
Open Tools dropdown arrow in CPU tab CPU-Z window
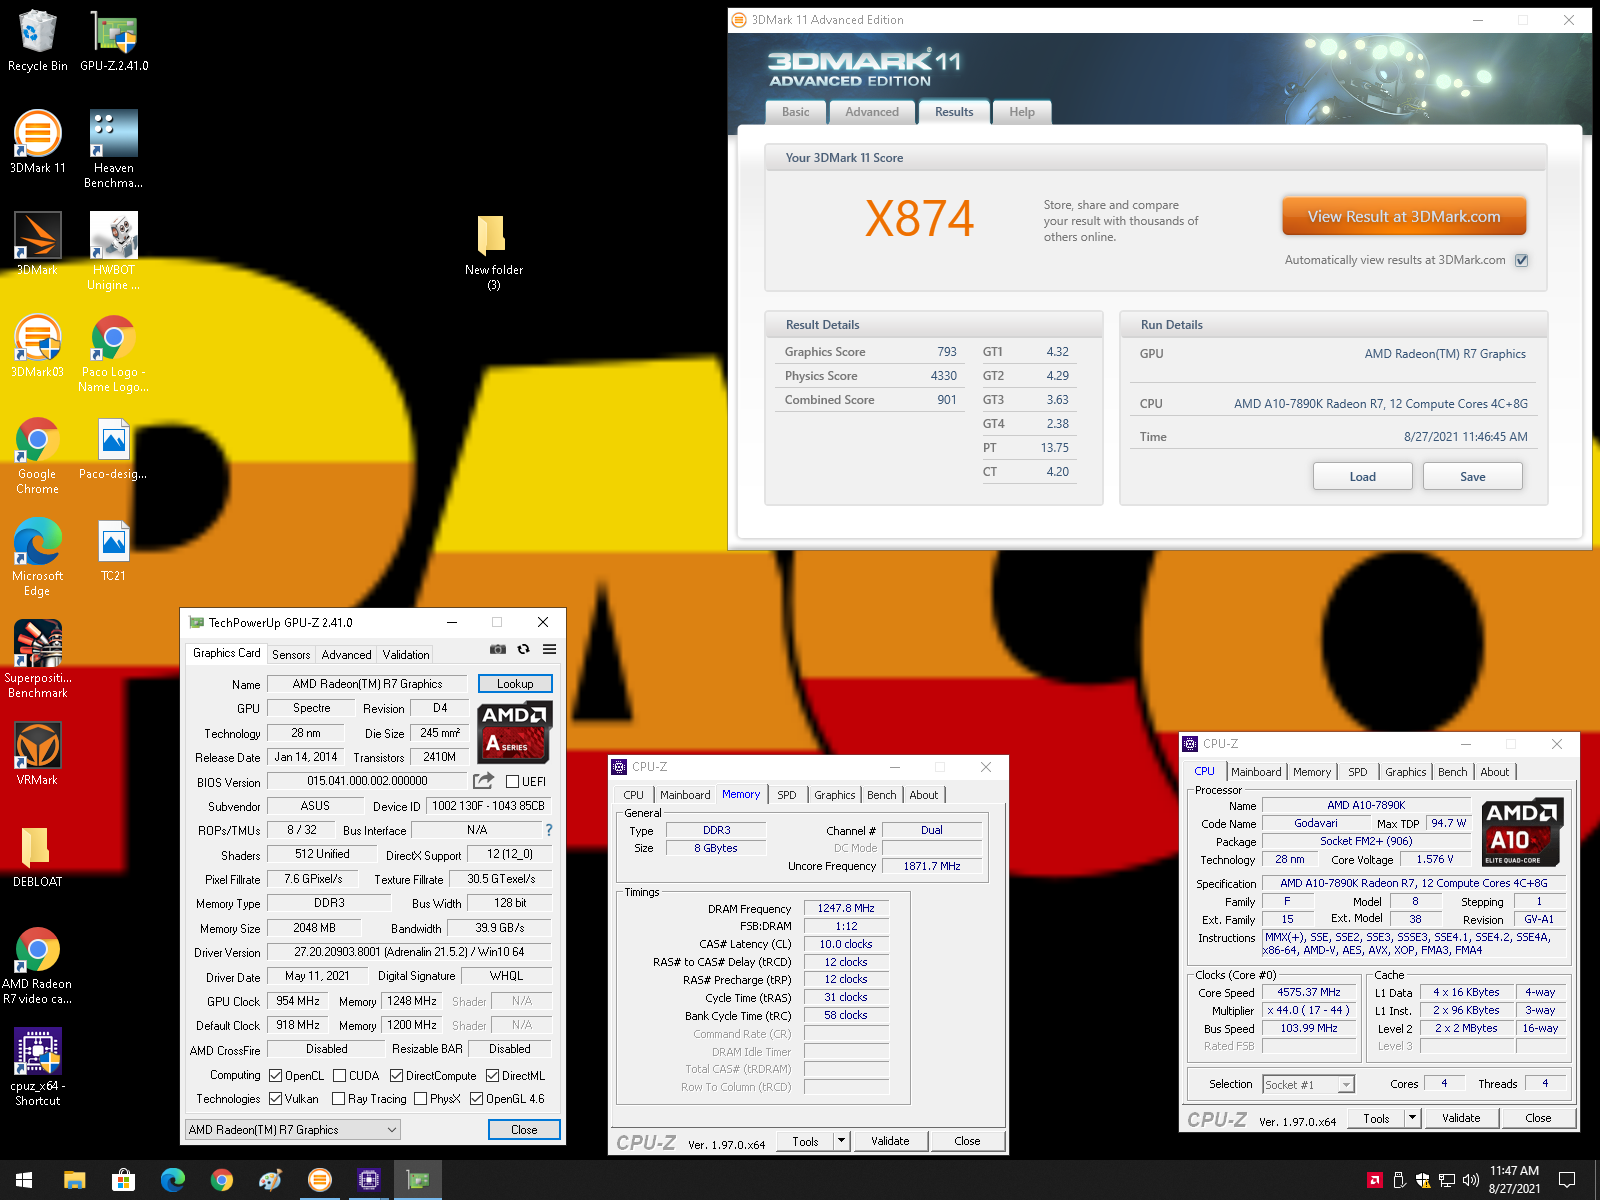(1413, 1118)
